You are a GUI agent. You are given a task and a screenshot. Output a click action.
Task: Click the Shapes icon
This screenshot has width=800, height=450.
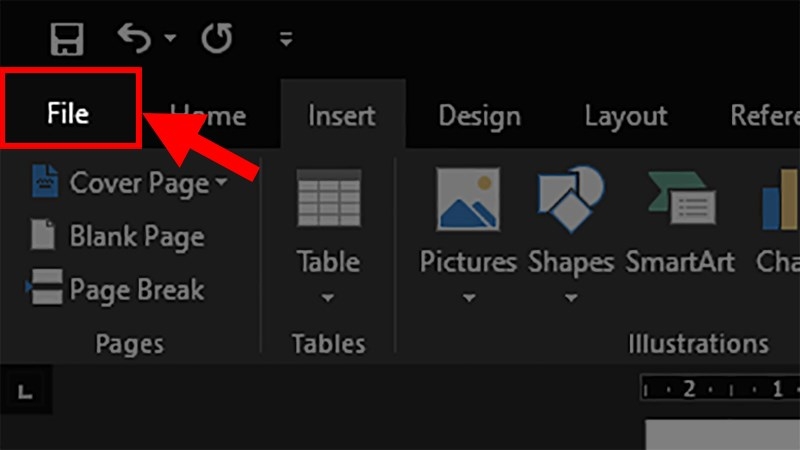570,199
